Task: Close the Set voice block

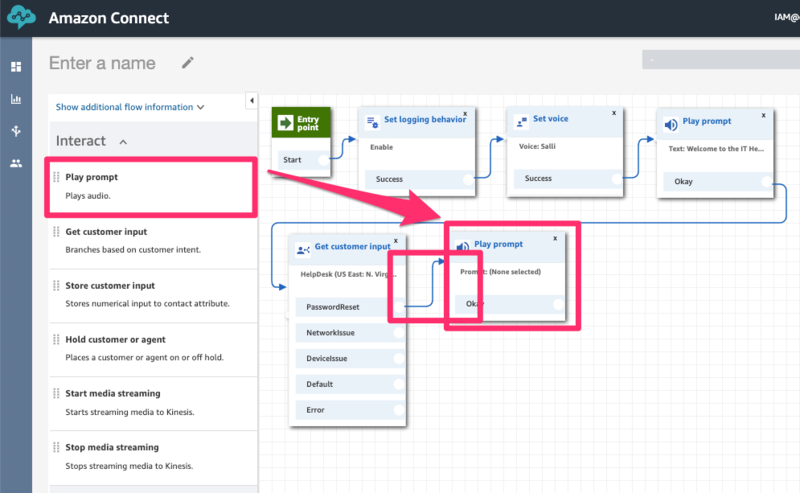Action: coord(614,113)
